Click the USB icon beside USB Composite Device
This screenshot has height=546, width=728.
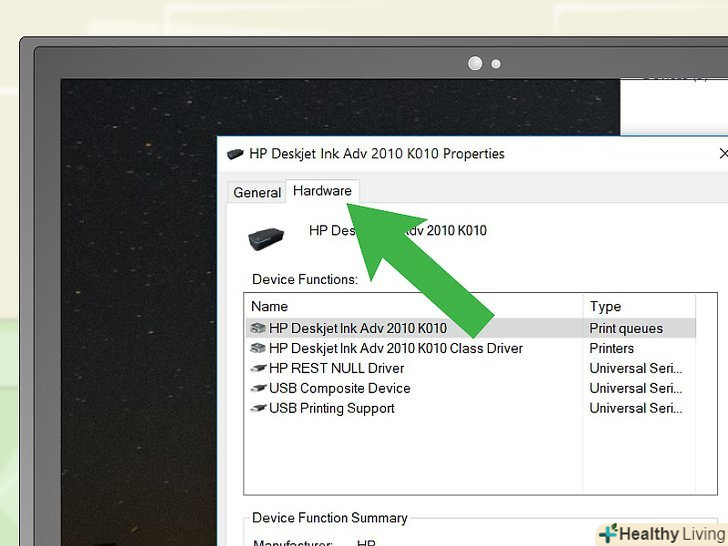(258, 389)
